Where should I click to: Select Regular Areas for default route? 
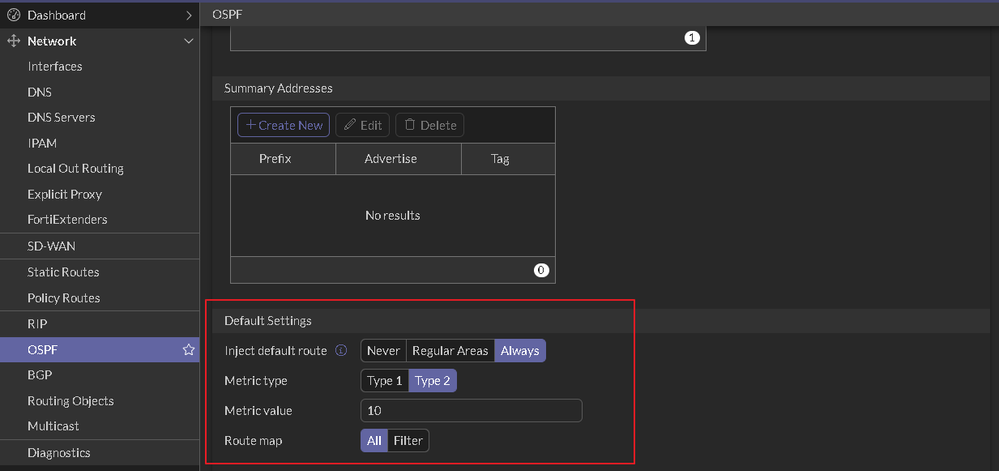[x=450, y=351]
